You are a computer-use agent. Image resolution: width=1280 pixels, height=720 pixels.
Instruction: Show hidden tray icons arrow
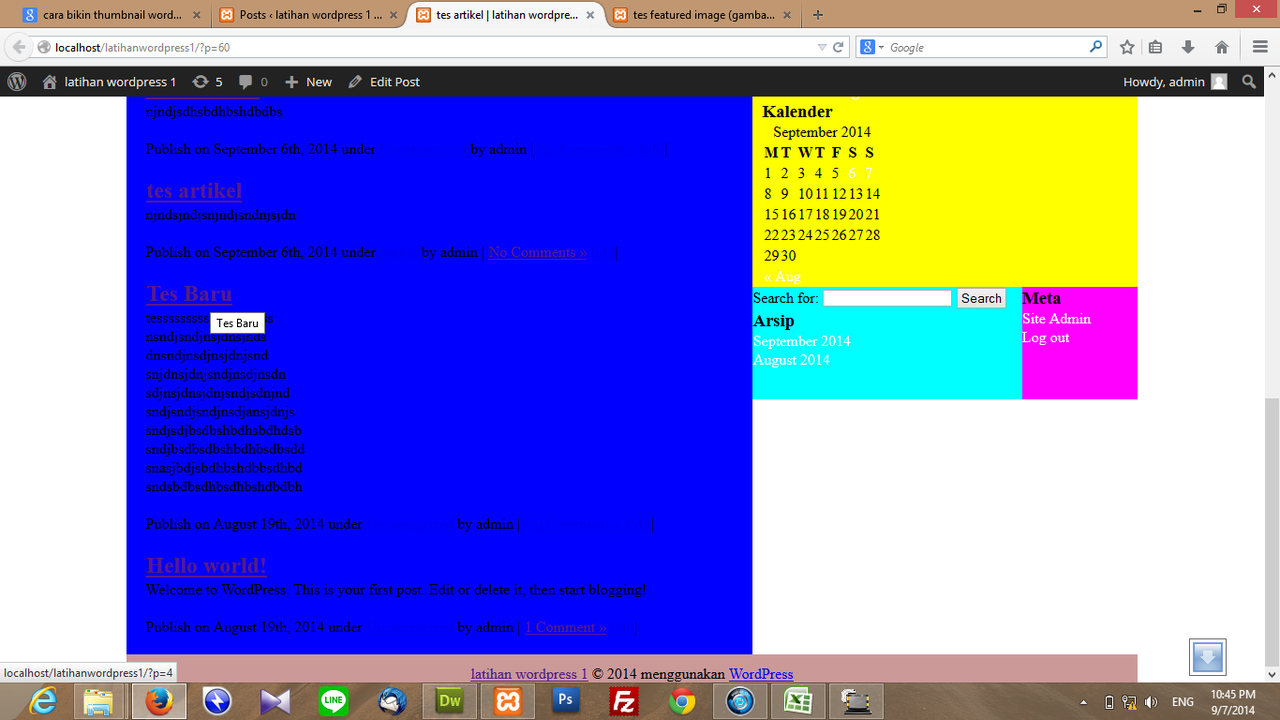[x=1084, y=702]
